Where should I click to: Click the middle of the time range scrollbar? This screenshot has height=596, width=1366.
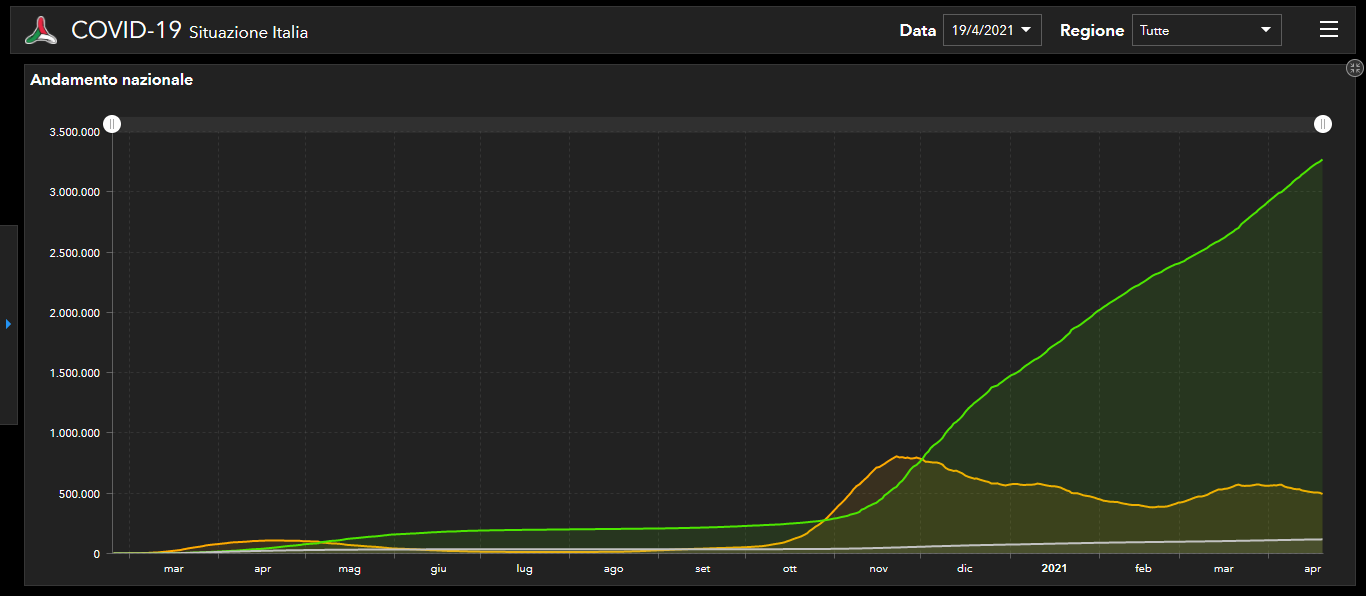pos(718,124)
